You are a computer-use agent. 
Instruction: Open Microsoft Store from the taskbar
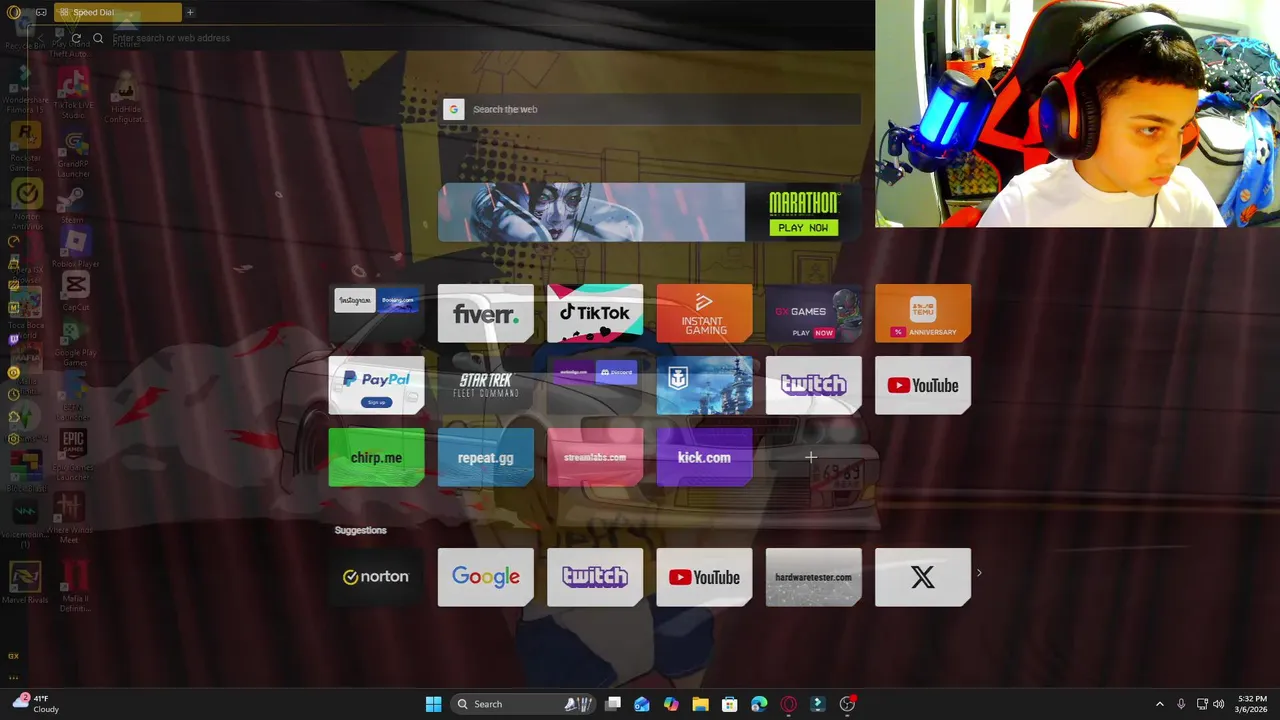coord(730,704)
